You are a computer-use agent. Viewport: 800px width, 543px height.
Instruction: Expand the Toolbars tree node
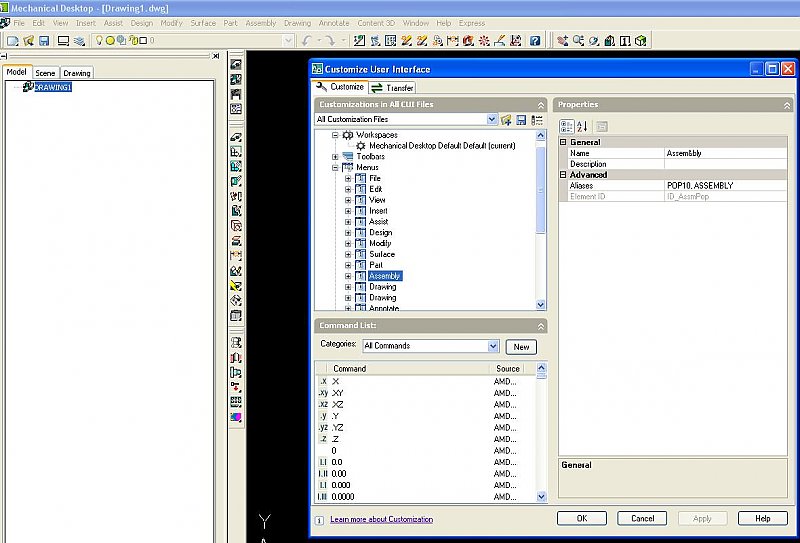click(x=335, y=157)
